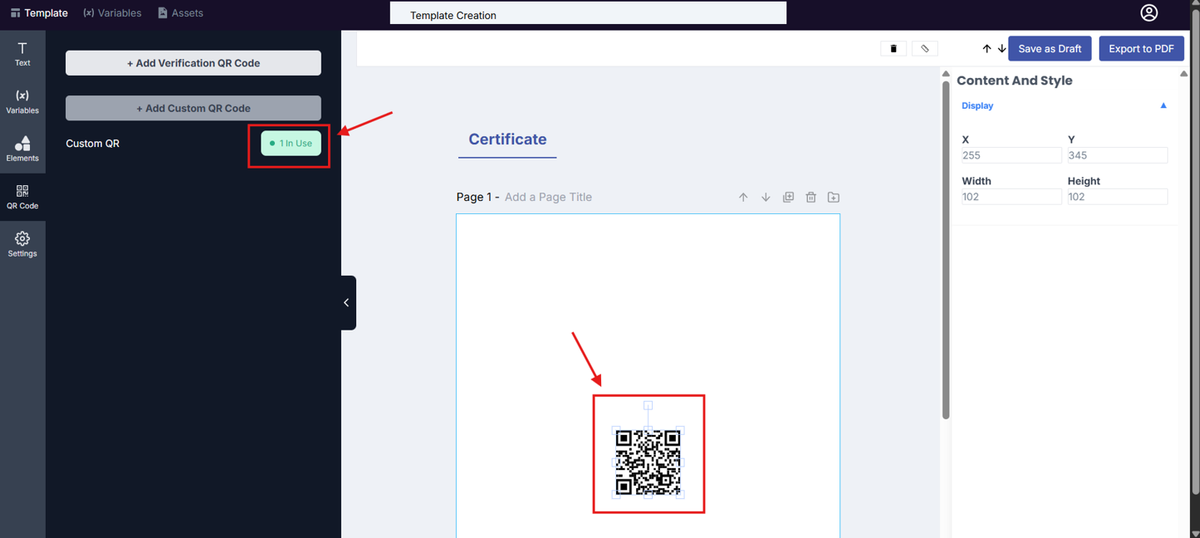
Task: Open the Text tool in sidebar
Action: 22,54
